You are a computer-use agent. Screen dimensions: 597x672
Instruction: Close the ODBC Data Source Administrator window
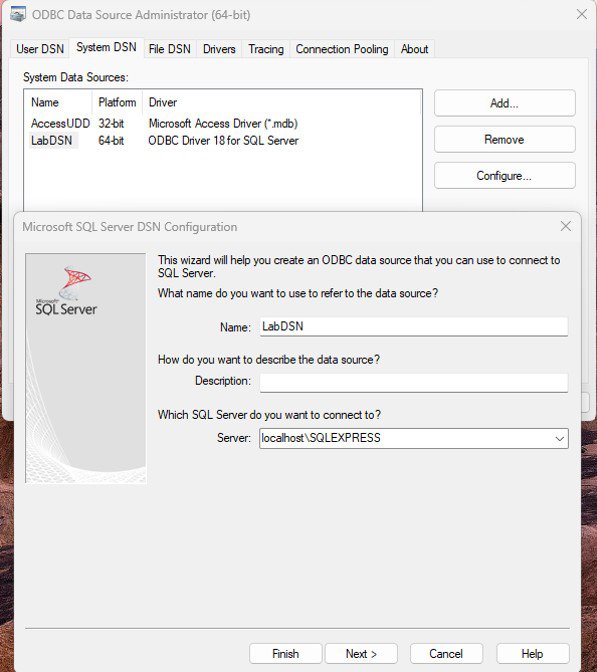tap(582, 14)
